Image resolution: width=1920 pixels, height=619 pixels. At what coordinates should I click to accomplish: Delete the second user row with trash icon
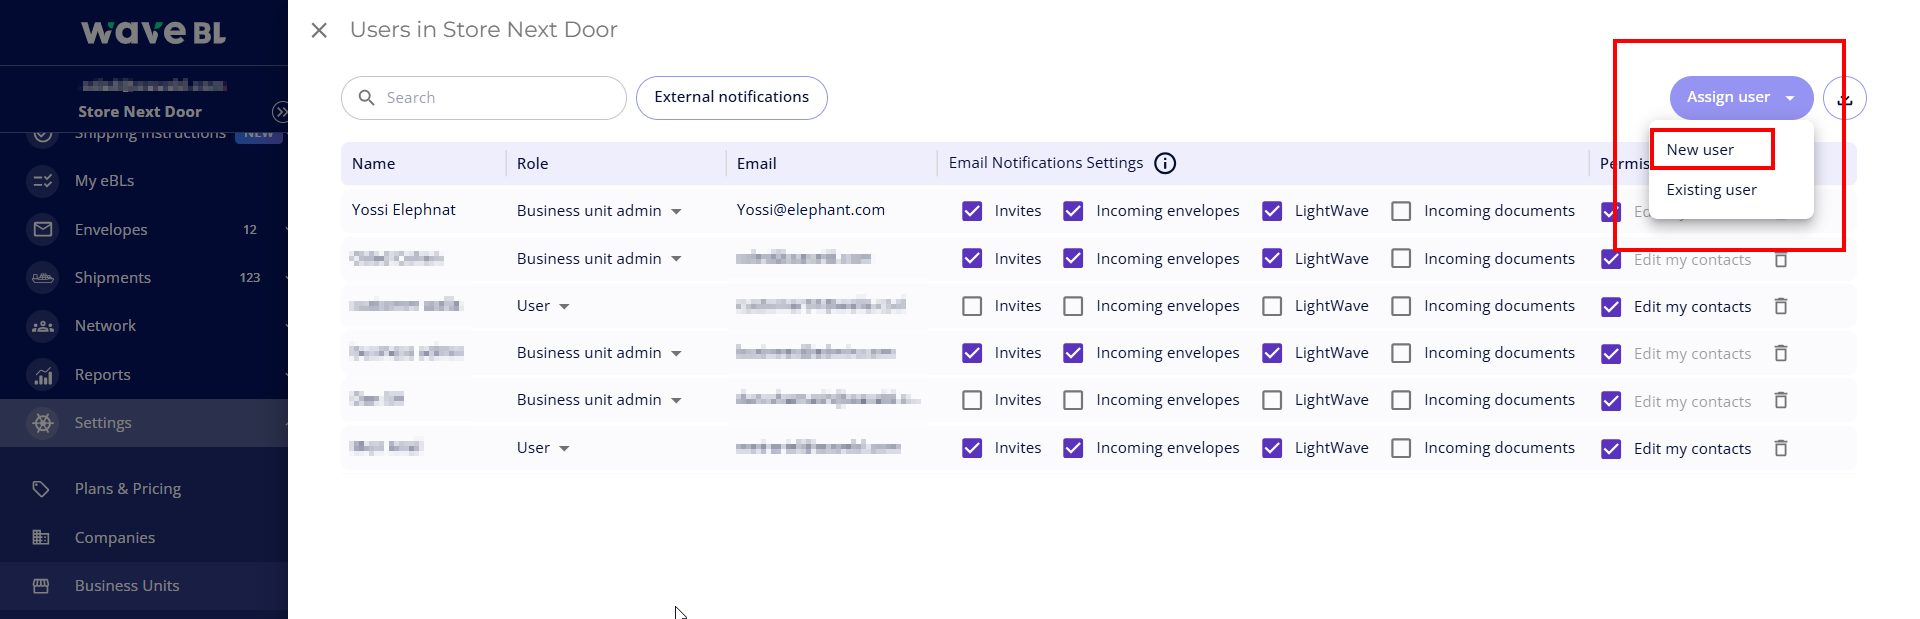pyautogui.click(x=1781, y=259)
